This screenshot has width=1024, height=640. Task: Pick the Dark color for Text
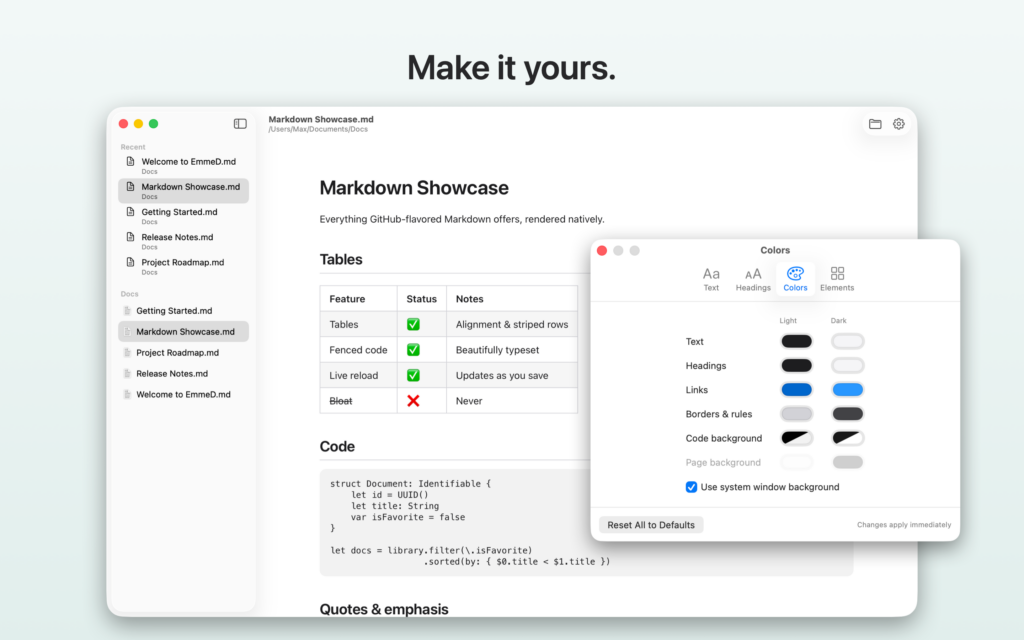tap(847, 342)
